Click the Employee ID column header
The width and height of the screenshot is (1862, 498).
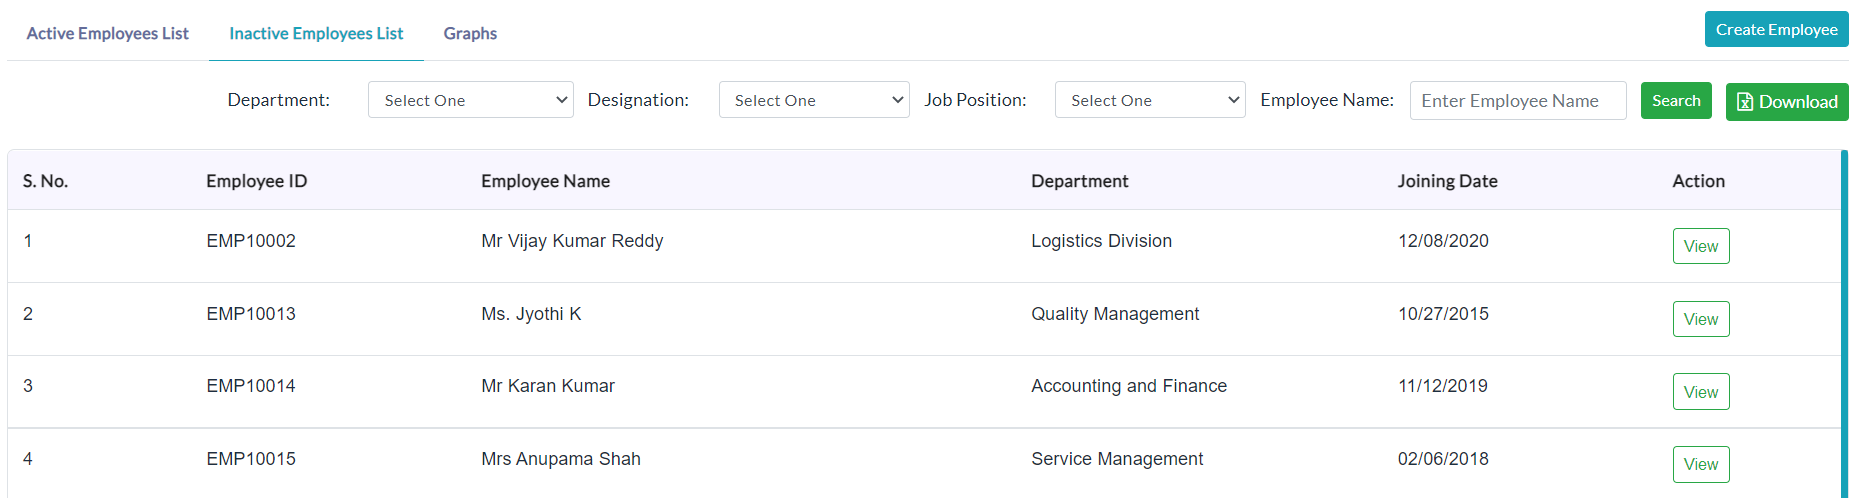tap(256, 181)
